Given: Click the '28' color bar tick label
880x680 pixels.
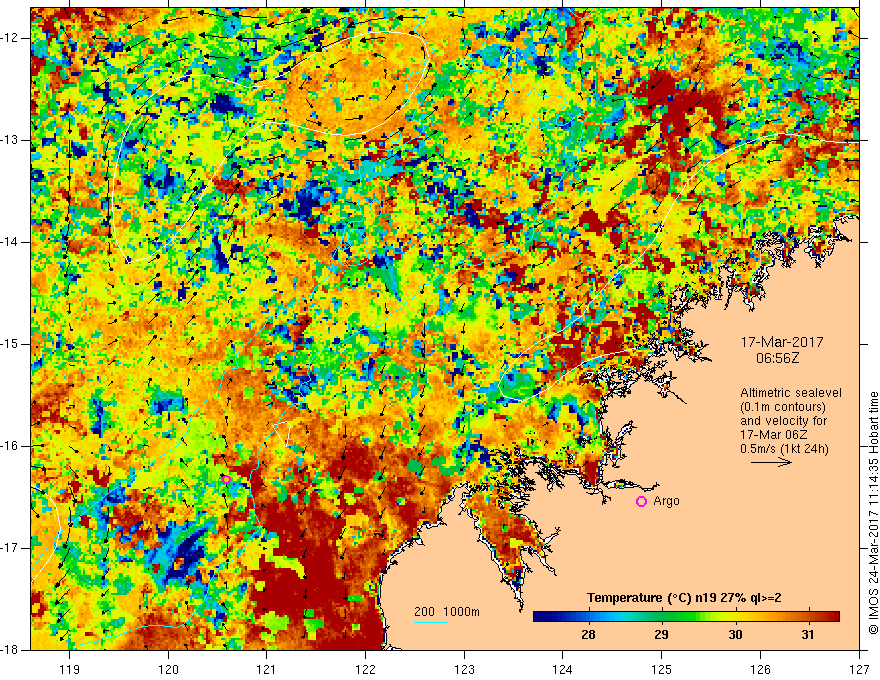Looking at the screenshot, I should coord(588,635).
